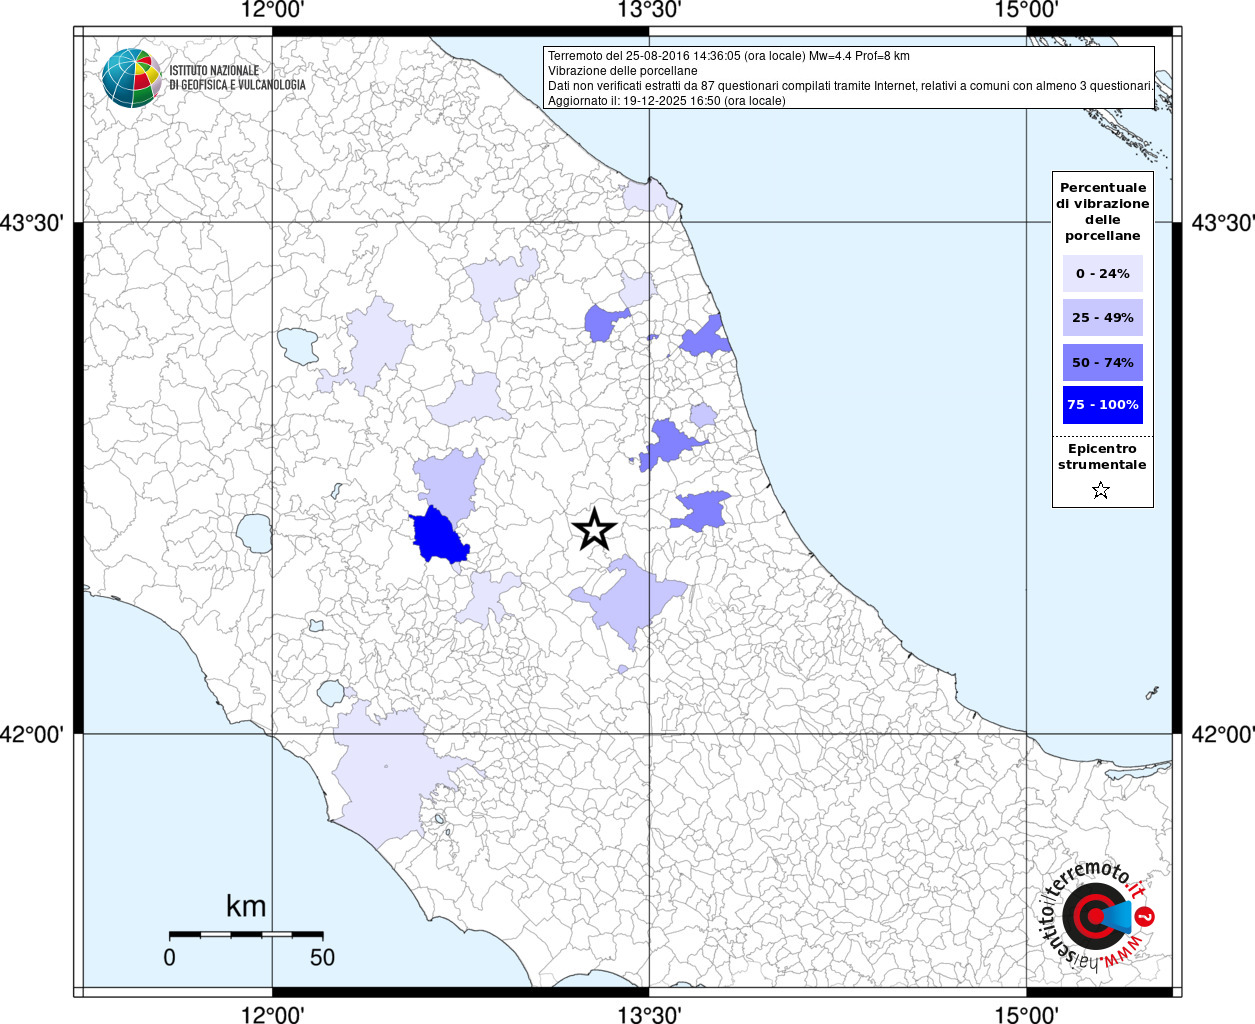This screenshot has width=1255, height=1024.
Task: Click the 50 - 74% legend swatch
Action: coord(1102,362)
